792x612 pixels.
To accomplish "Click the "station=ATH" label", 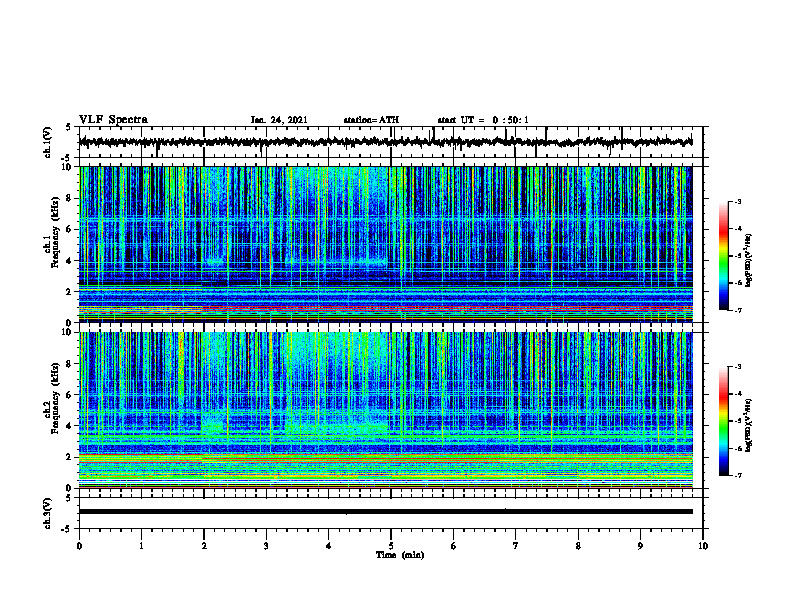I will (371, 120).
